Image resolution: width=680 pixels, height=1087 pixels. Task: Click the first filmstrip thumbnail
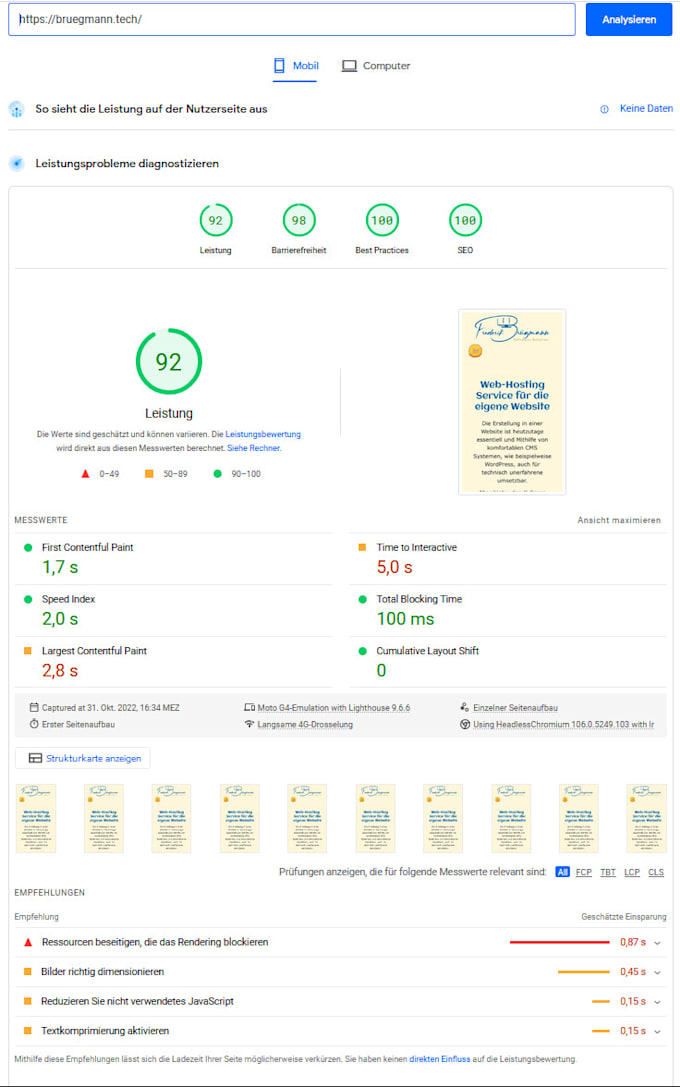[x=35, y=818]
